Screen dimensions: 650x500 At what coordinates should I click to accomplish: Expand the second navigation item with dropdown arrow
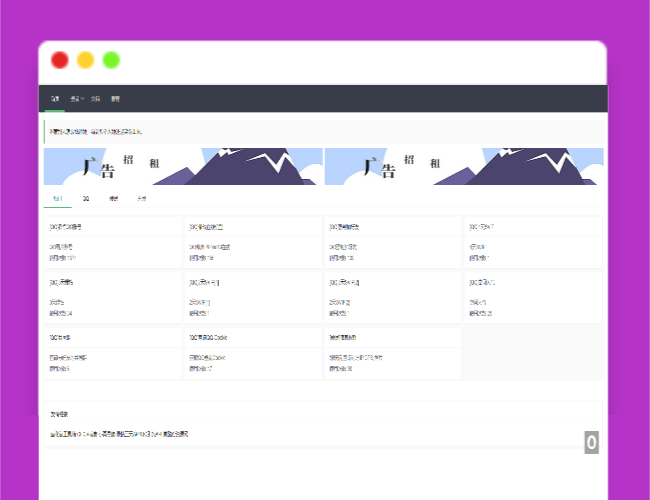(76, 99)
